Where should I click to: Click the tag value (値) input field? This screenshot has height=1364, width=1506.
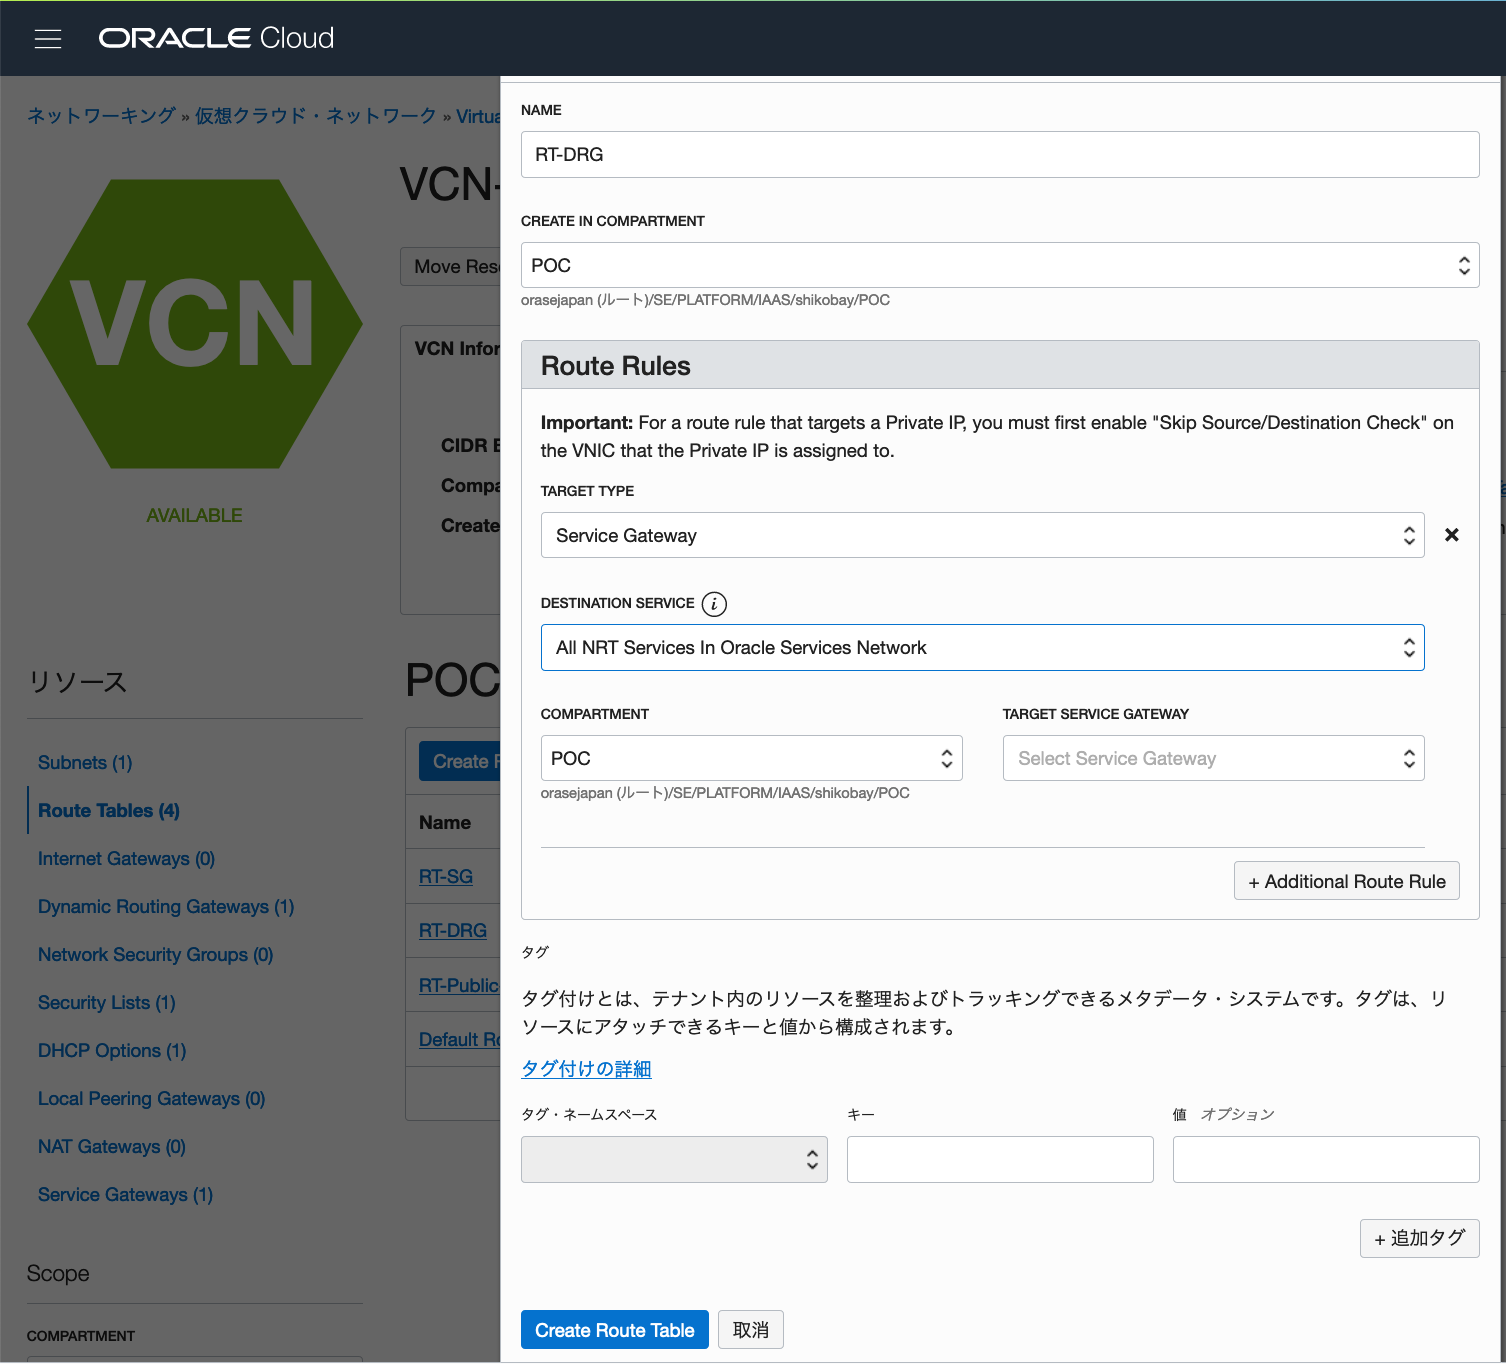point(1326,1160)
